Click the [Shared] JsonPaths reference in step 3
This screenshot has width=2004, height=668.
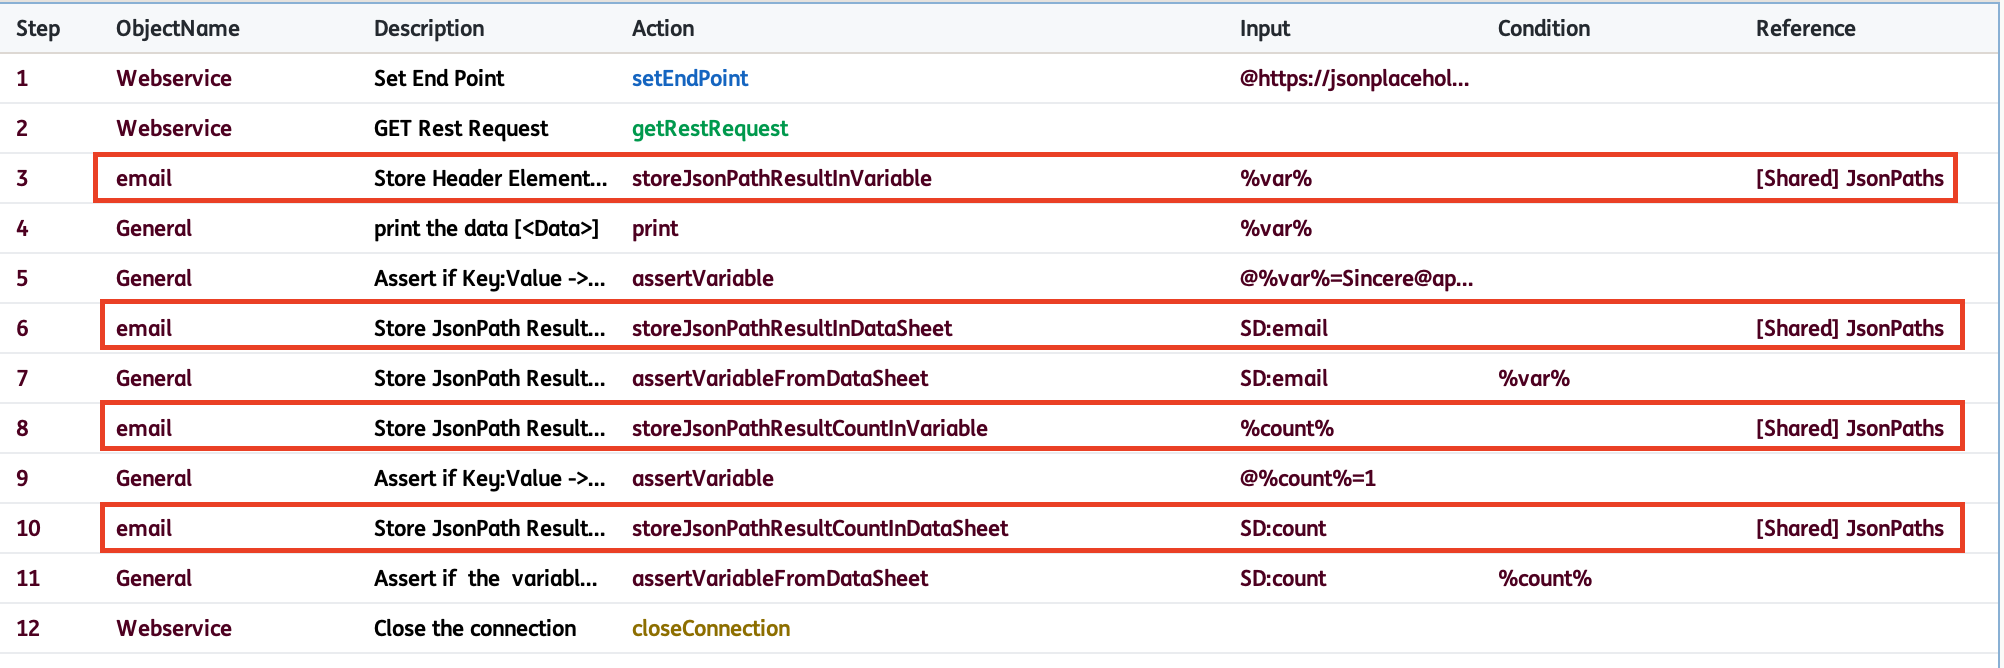[x=1849, y=178]
